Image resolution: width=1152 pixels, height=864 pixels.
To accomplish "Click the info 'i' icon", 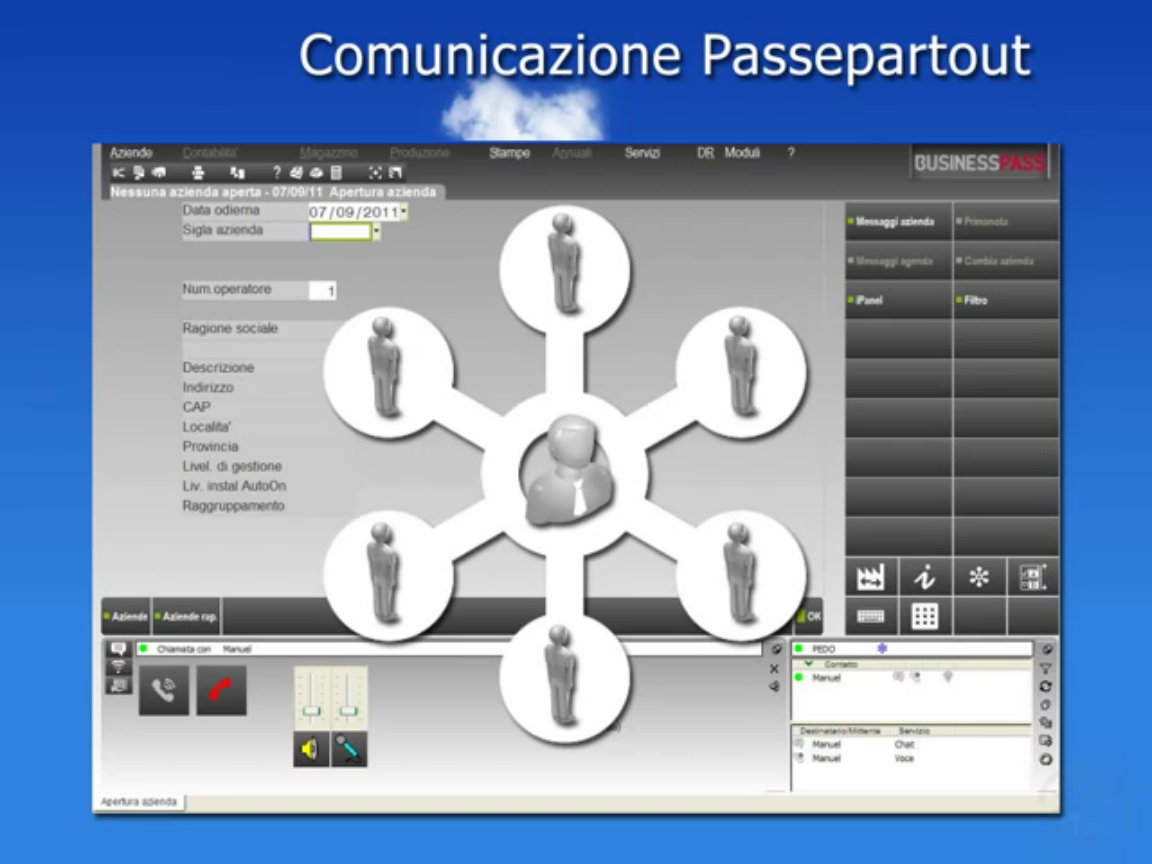I will point(925,577).
